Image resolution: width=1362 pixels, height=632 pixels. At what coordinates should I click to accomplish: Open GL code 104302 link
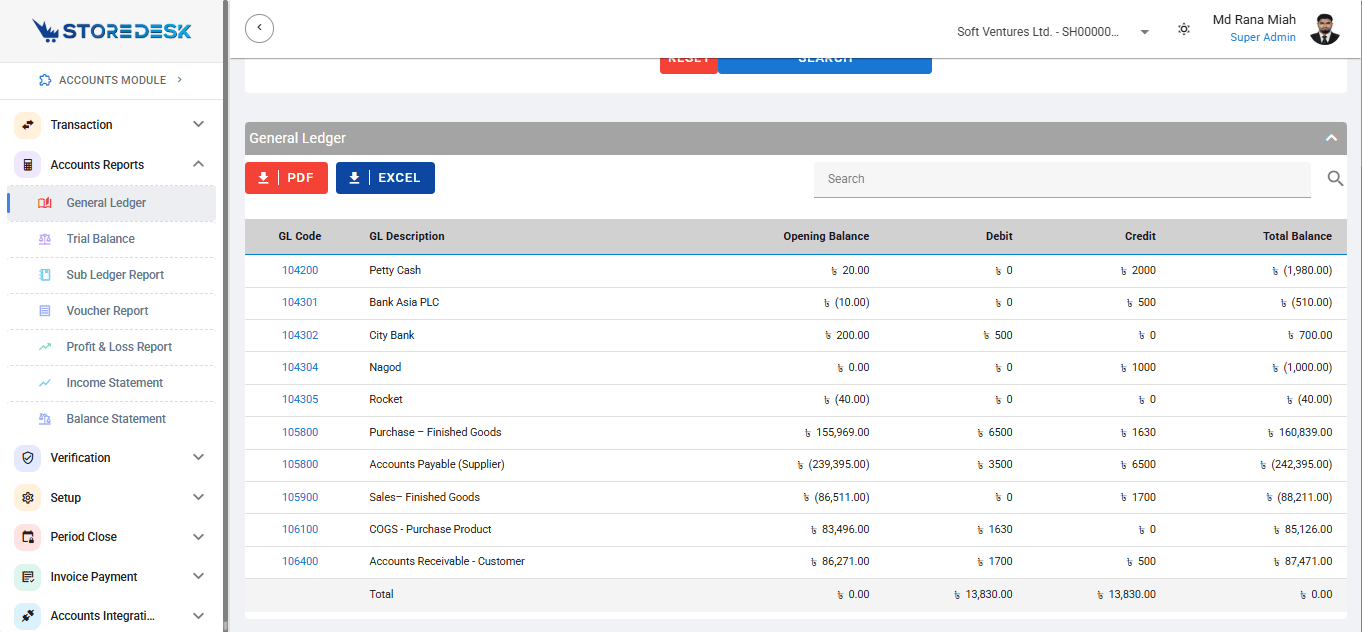300,335
